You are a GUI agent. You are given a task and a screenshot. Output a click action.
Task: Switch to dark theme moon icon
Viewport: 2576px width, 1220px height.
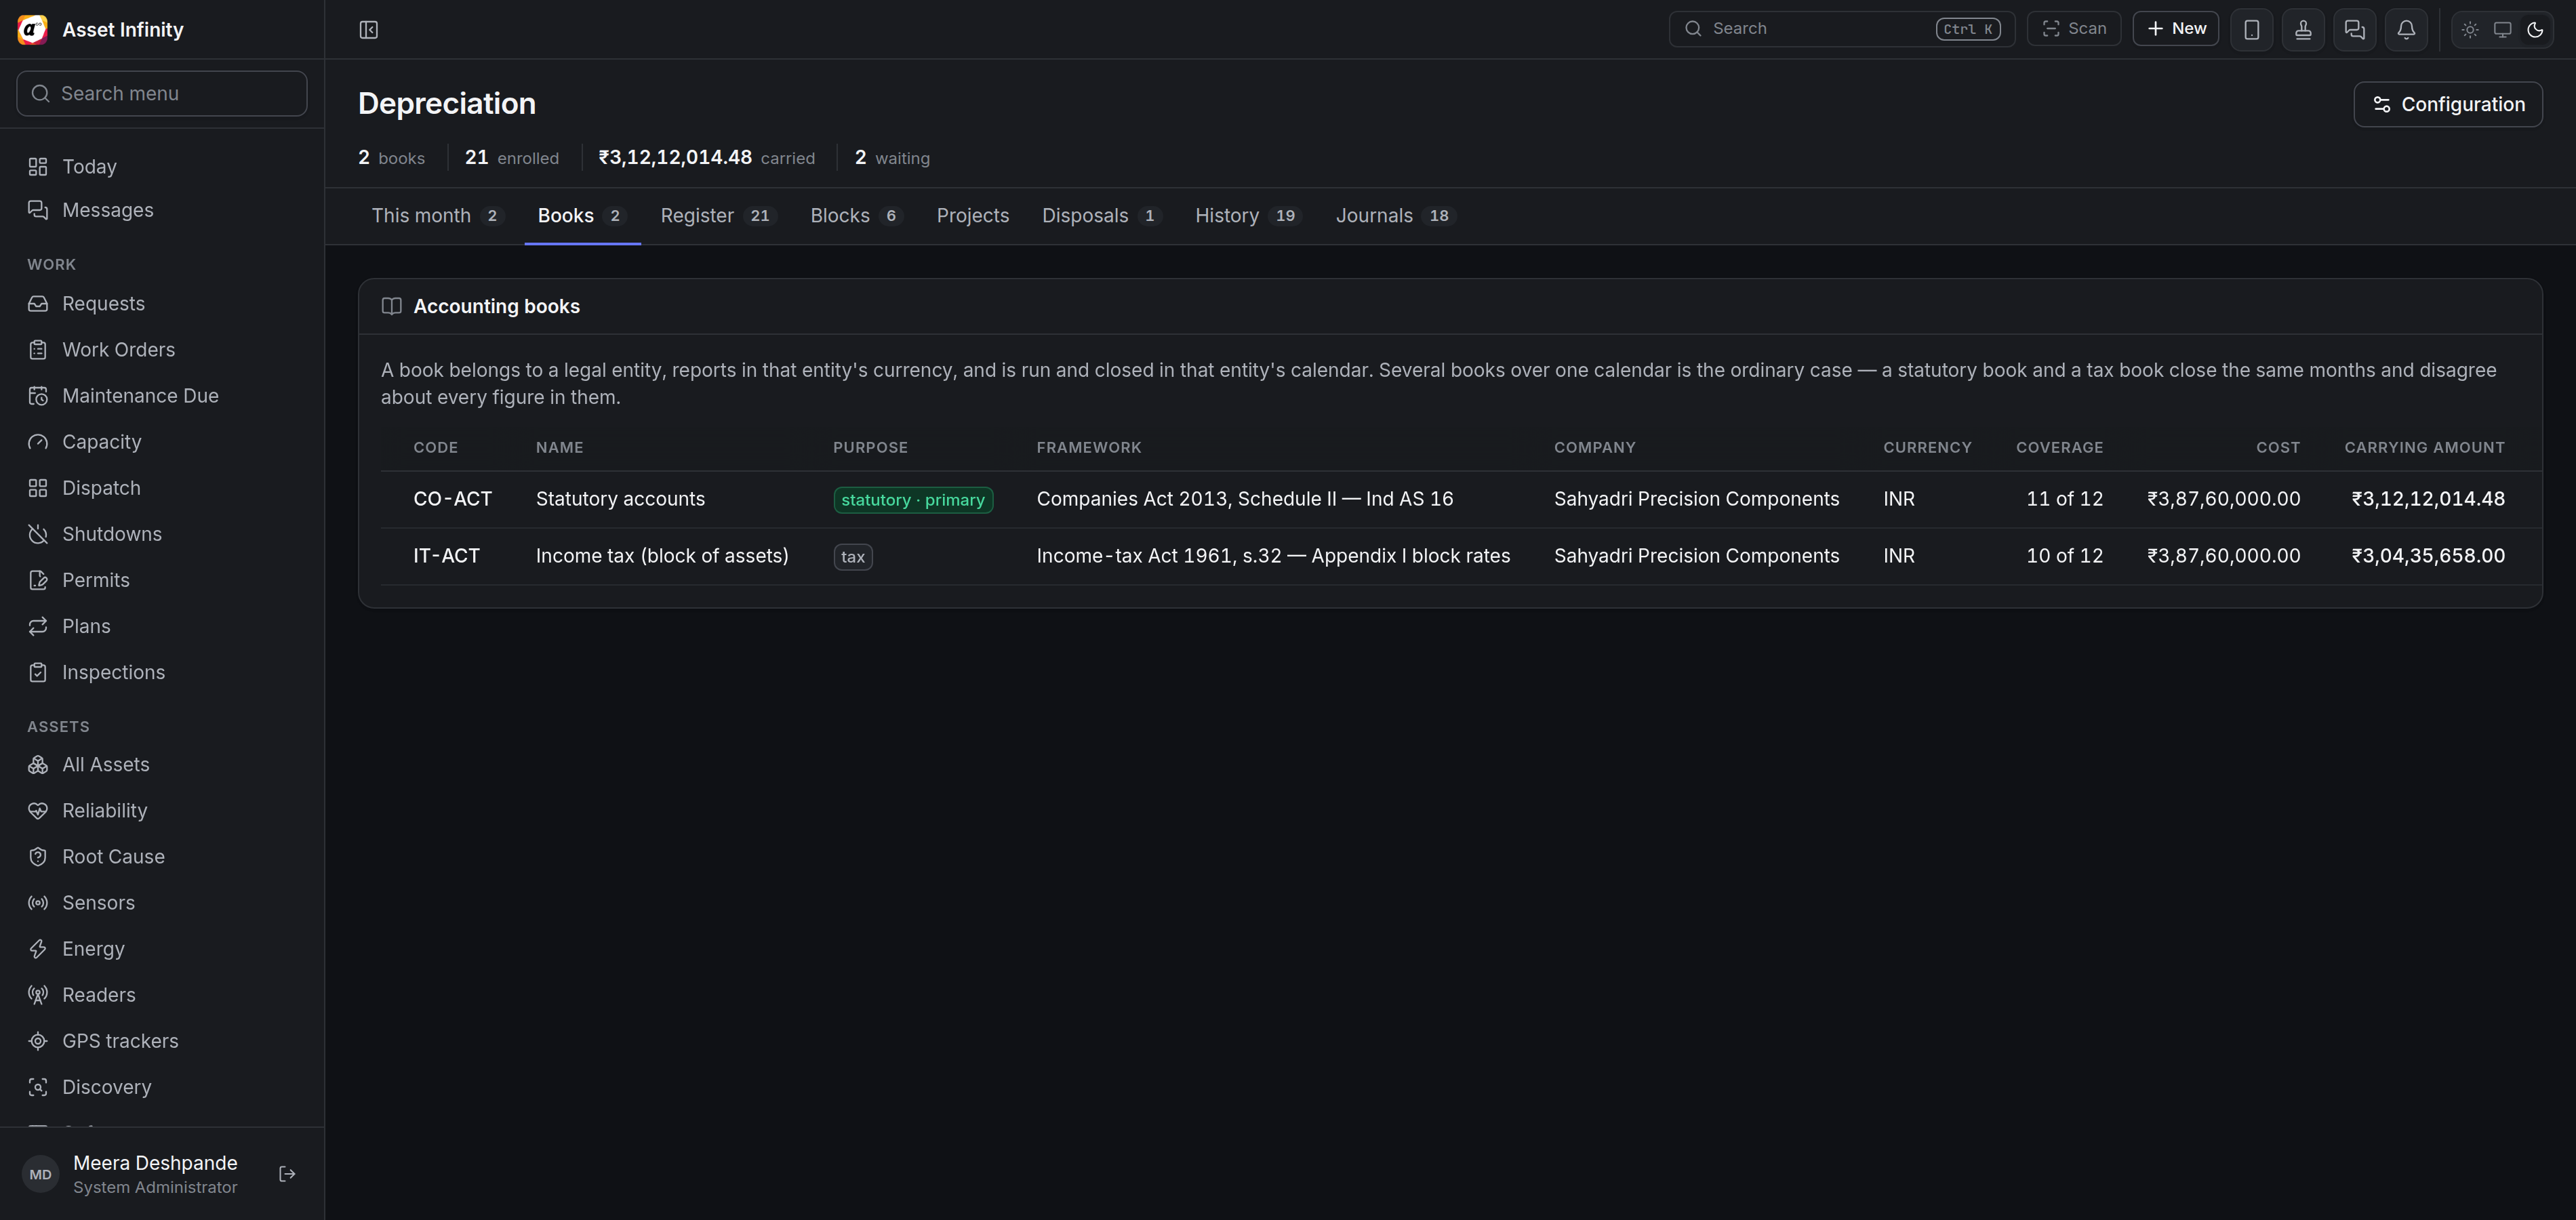tap(2535, 30)
